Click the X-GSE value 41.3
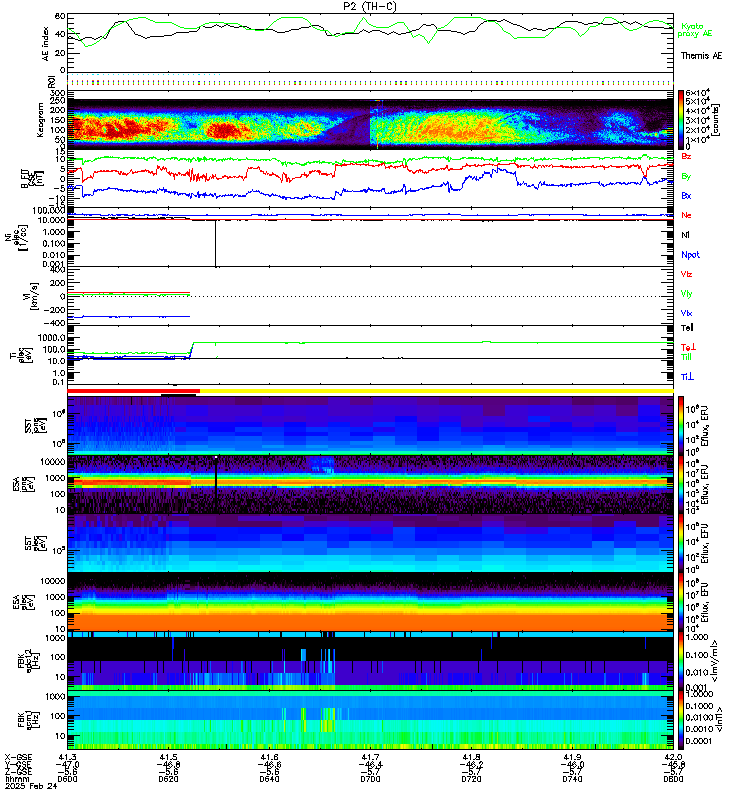This screenshot has height=800, width=750. coord(67,757)
